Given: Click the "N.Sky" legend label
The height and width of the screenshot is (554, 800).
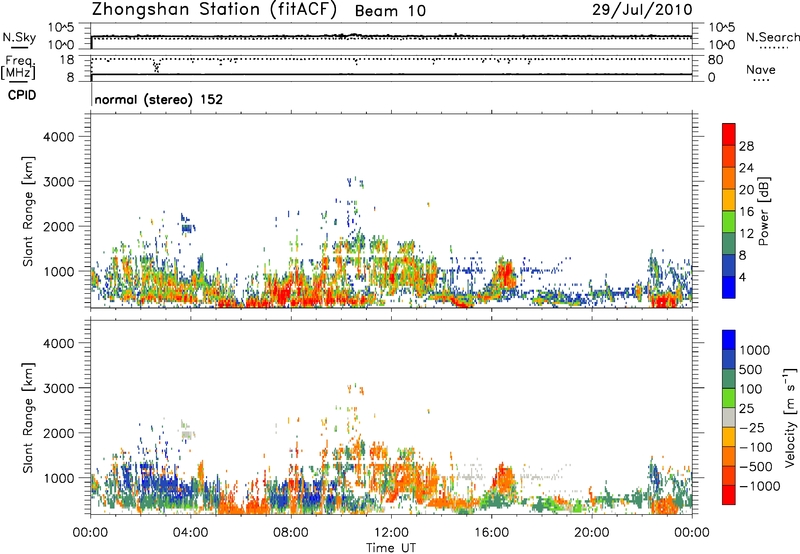Looking at the screenshot, I should [19, 37].
